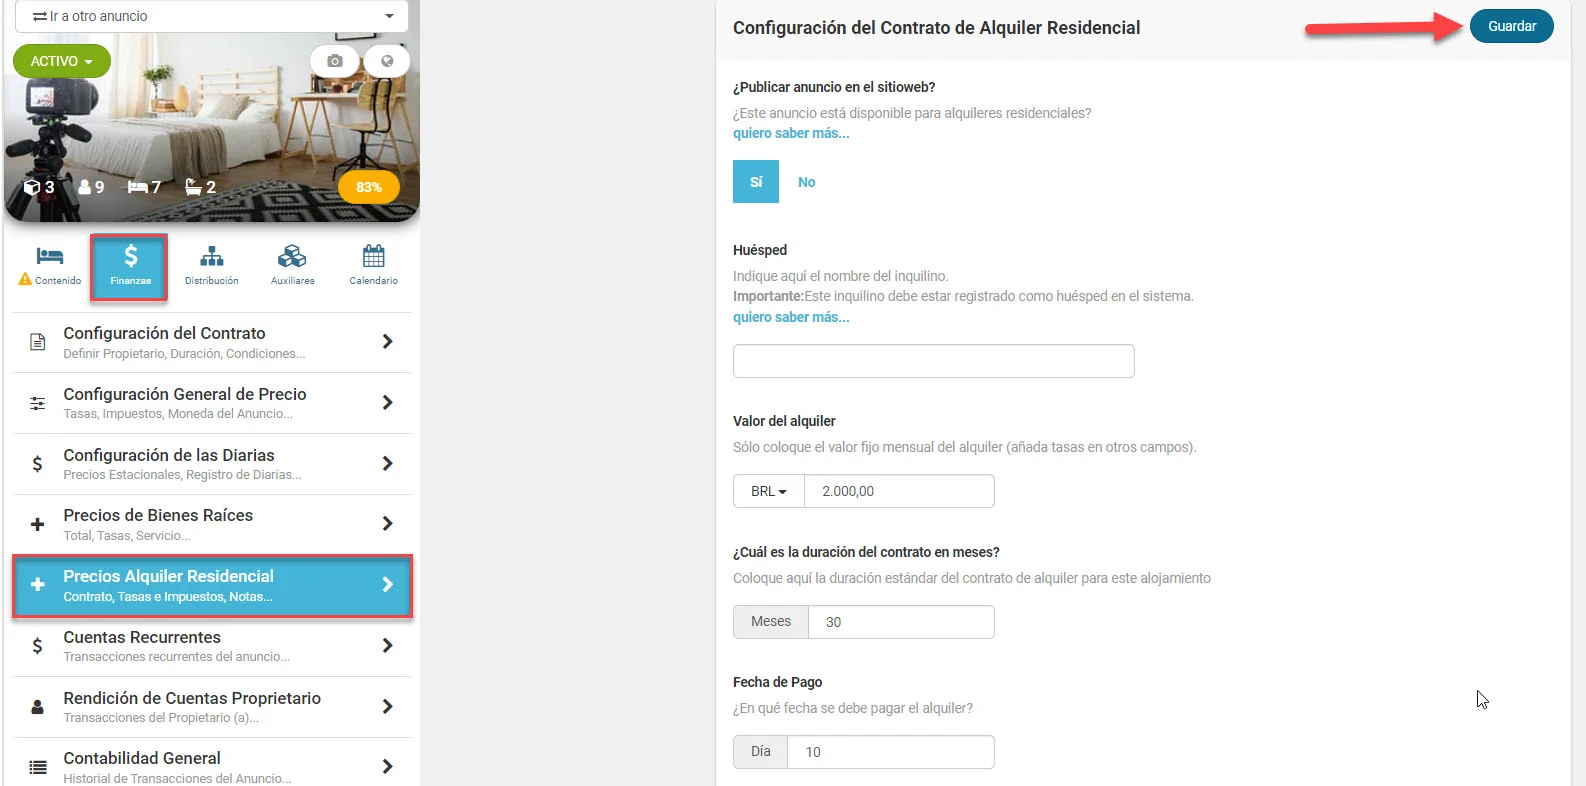1586x786 pixels.
Task: Open the ACTIVO status dropdown
Action: 62,61
